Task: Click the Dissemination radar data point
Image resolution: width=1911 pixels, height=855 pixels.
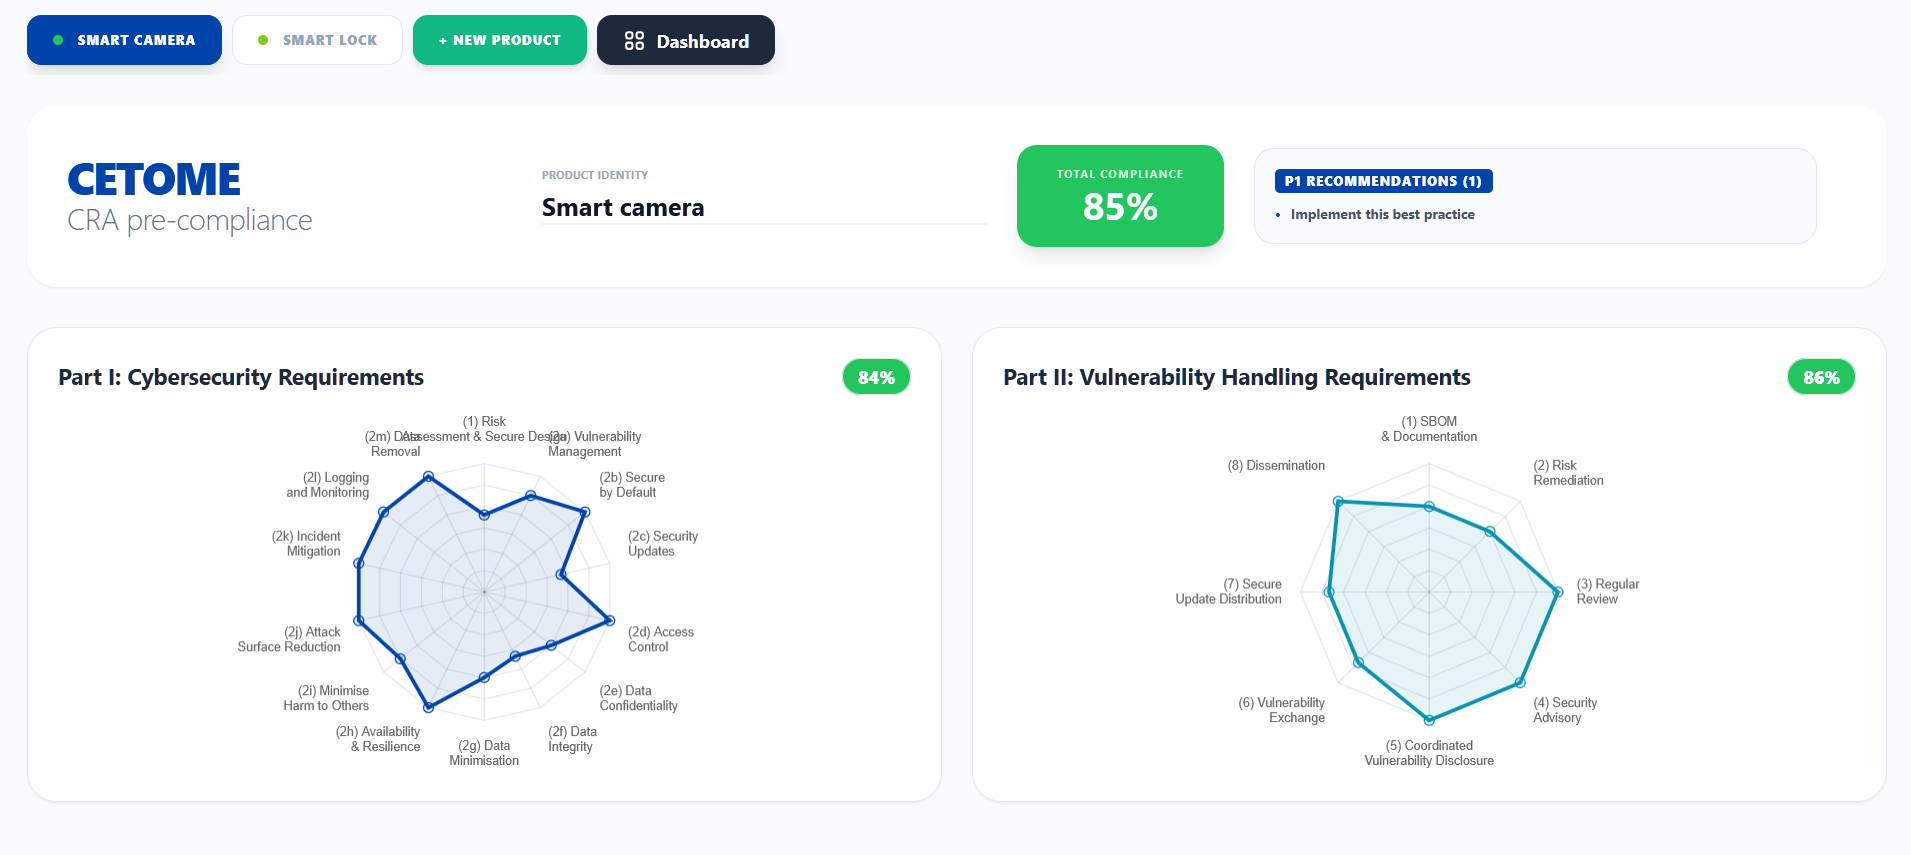Action: [x=1338, y=501]
